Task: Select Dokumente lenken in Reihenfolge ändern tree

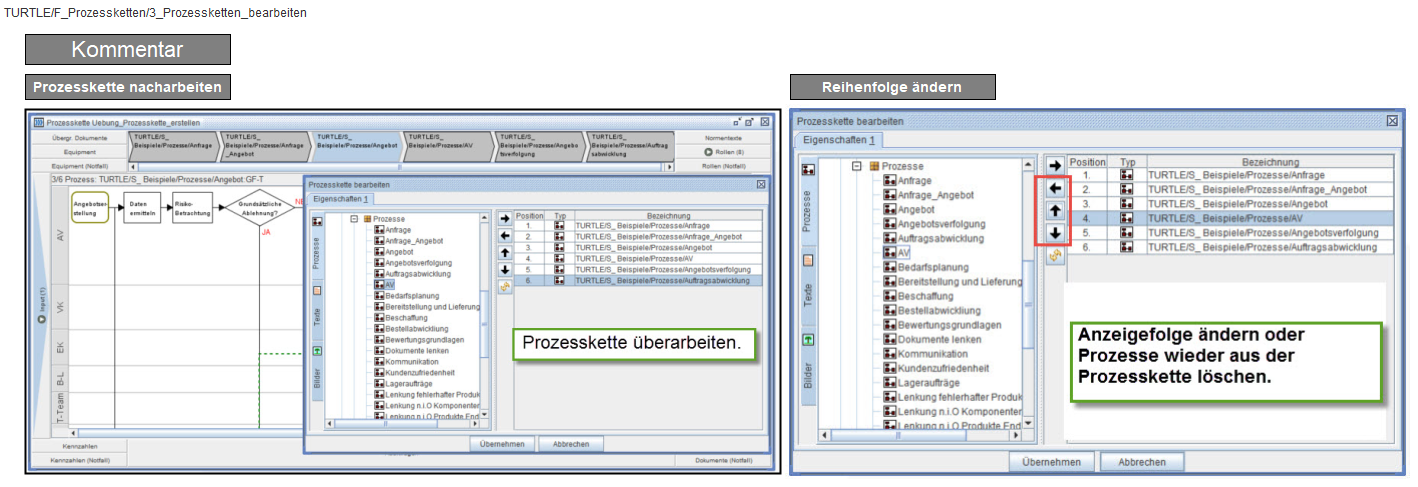Action: tap(939, 340)
